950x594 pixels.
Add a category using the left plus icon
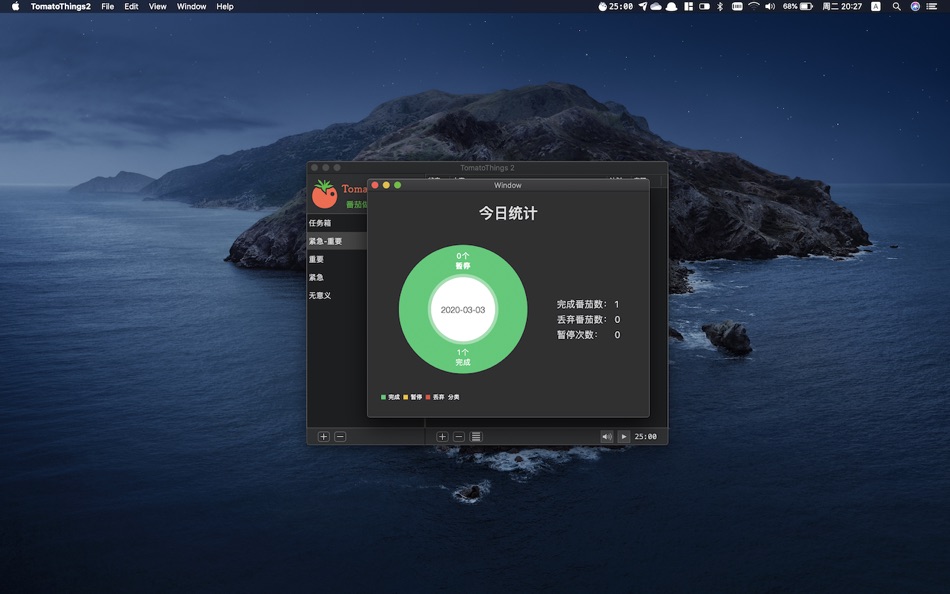(x=323, y=436)
